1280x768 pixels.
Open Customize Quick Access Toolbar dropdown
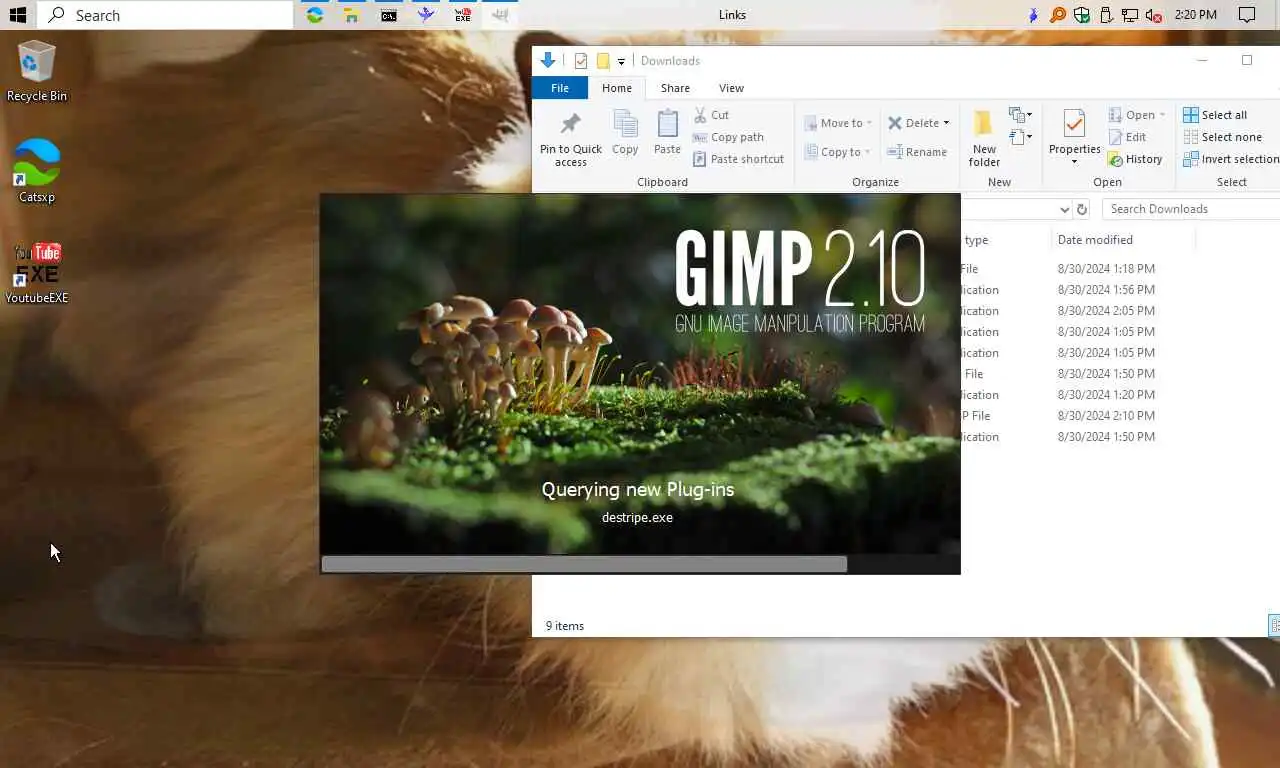(x=621, y=61)
